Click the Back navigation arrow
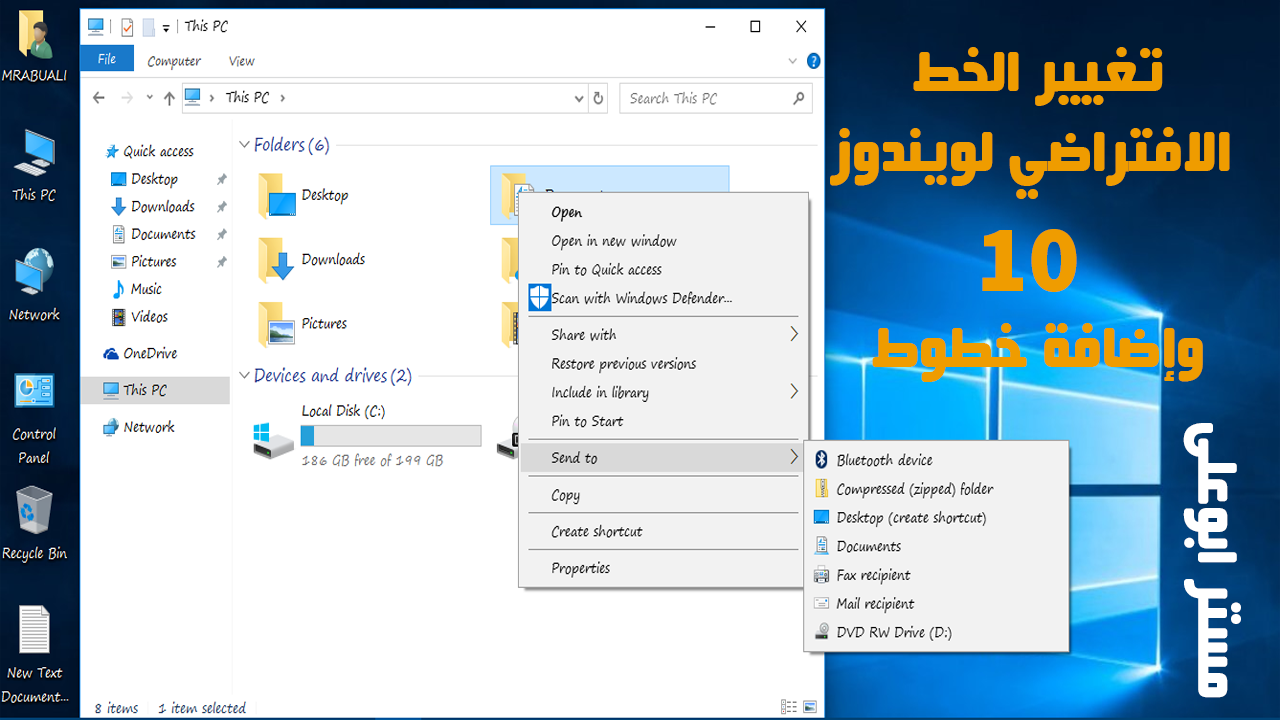 coord(98,98)
